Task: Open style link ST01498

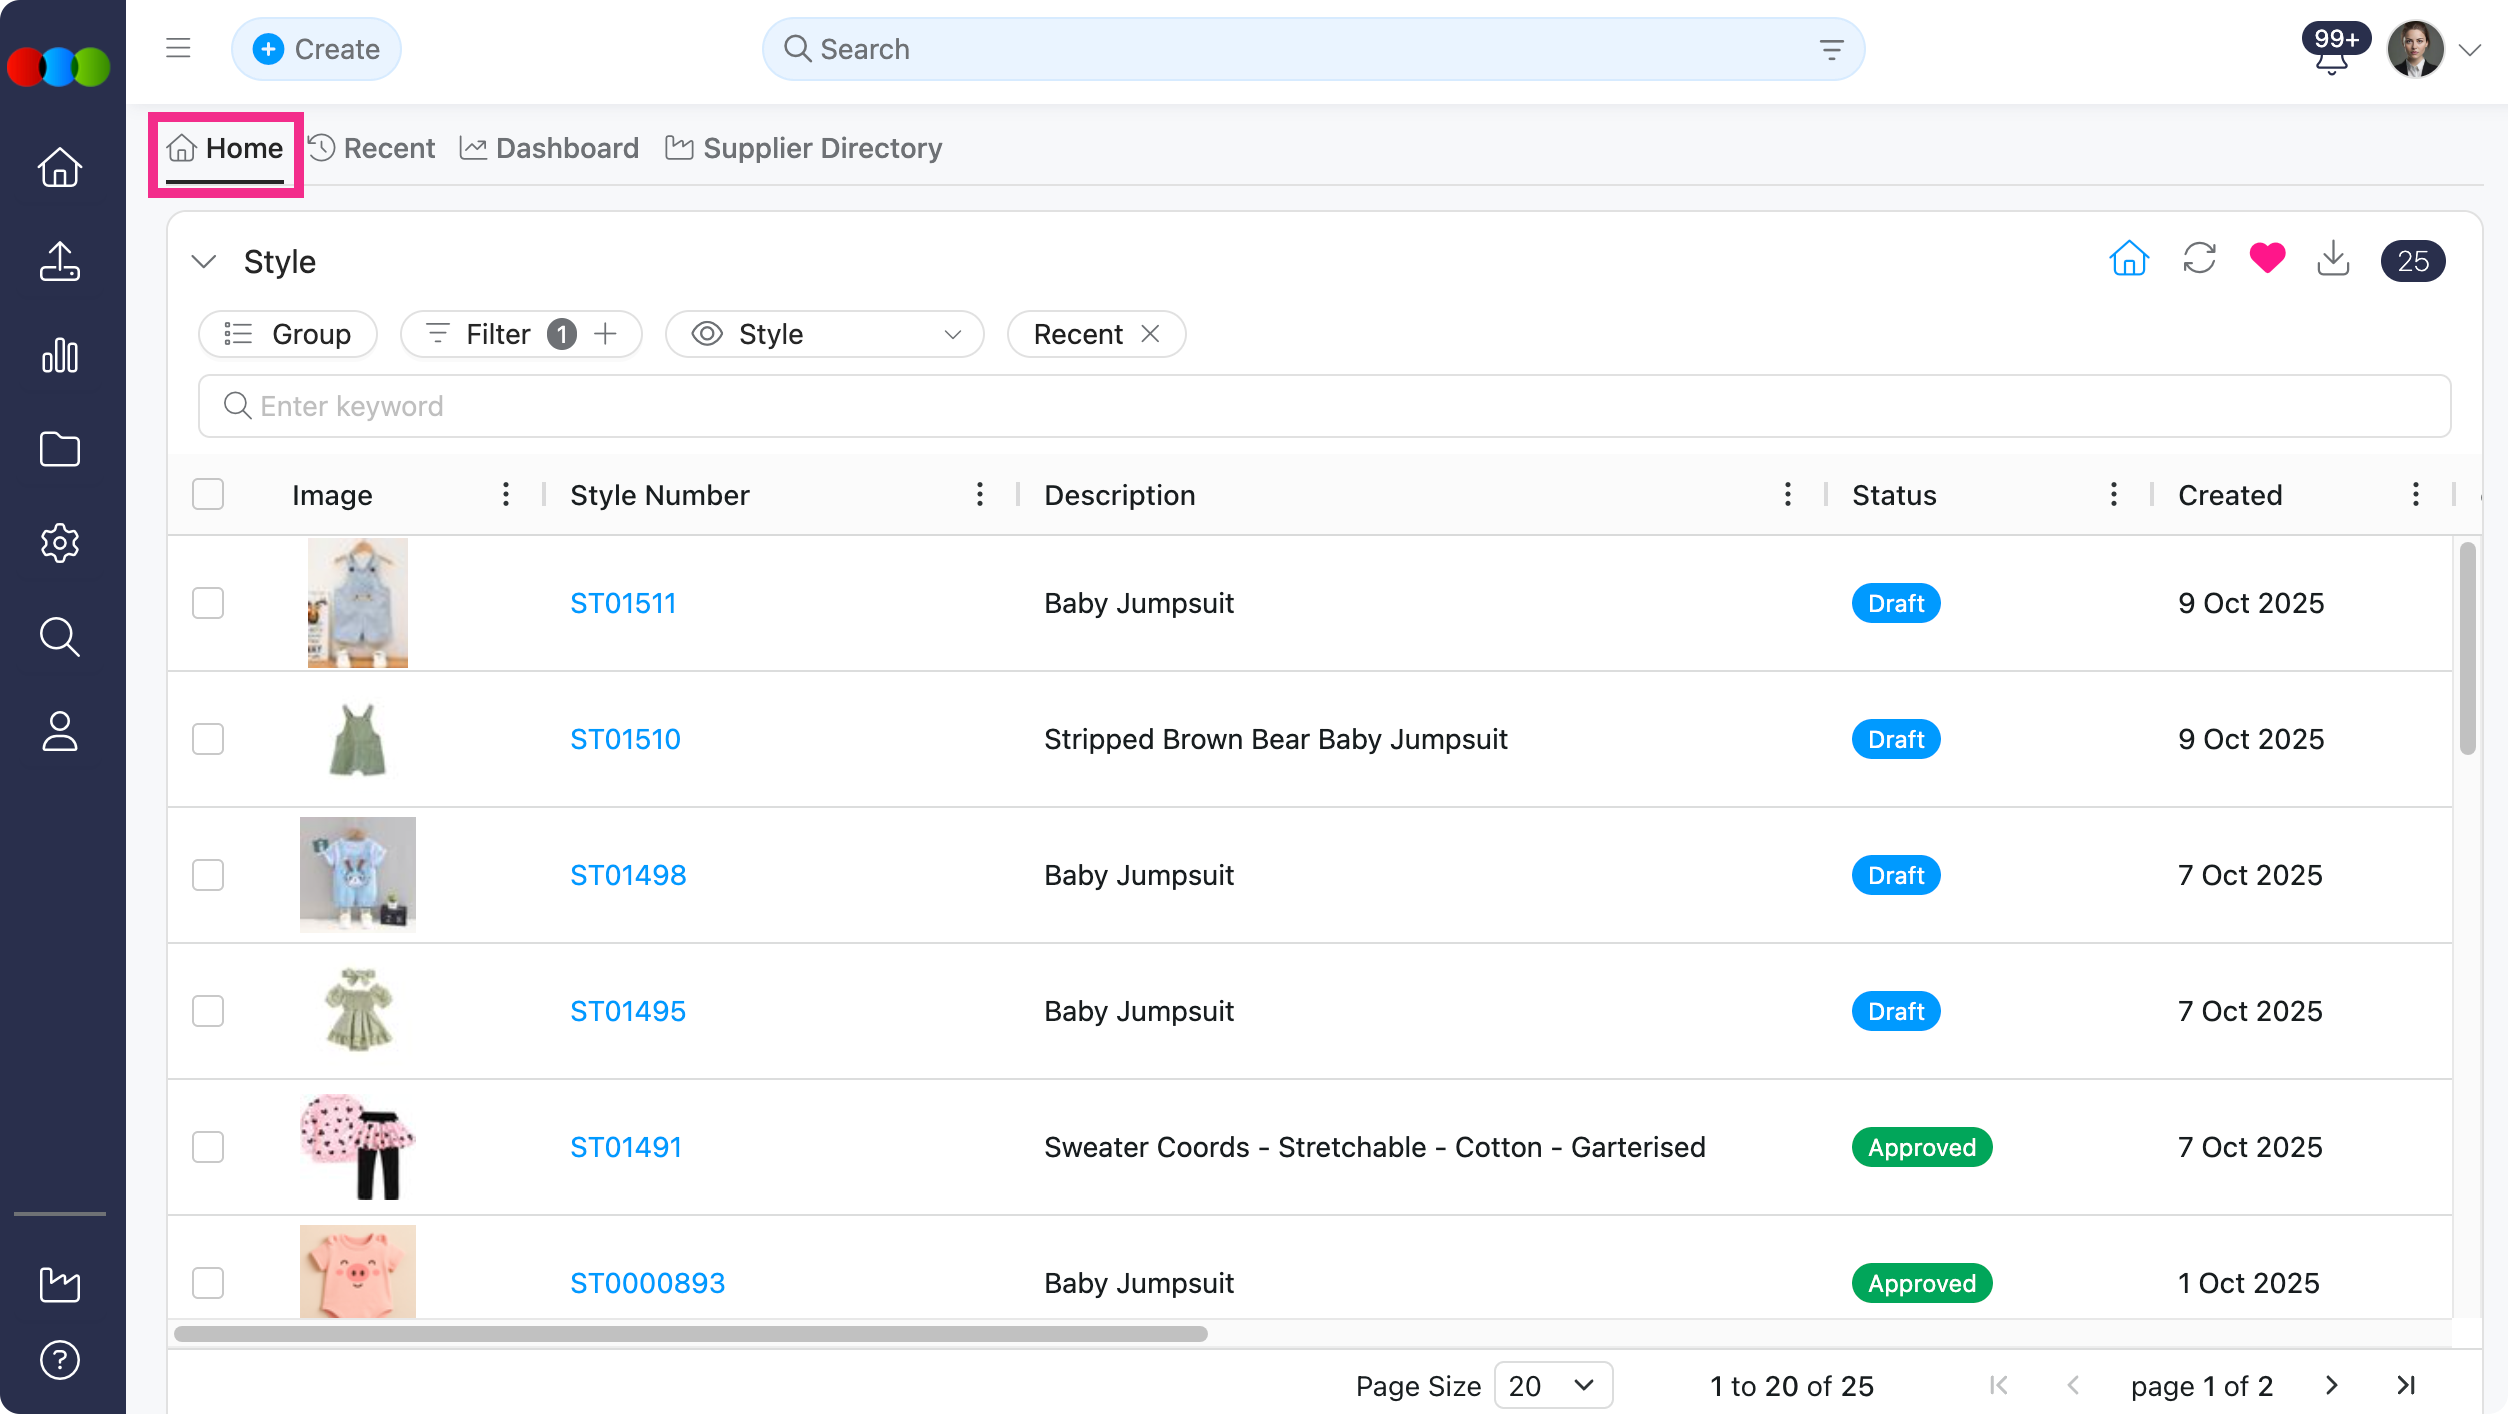Action: 628,875
